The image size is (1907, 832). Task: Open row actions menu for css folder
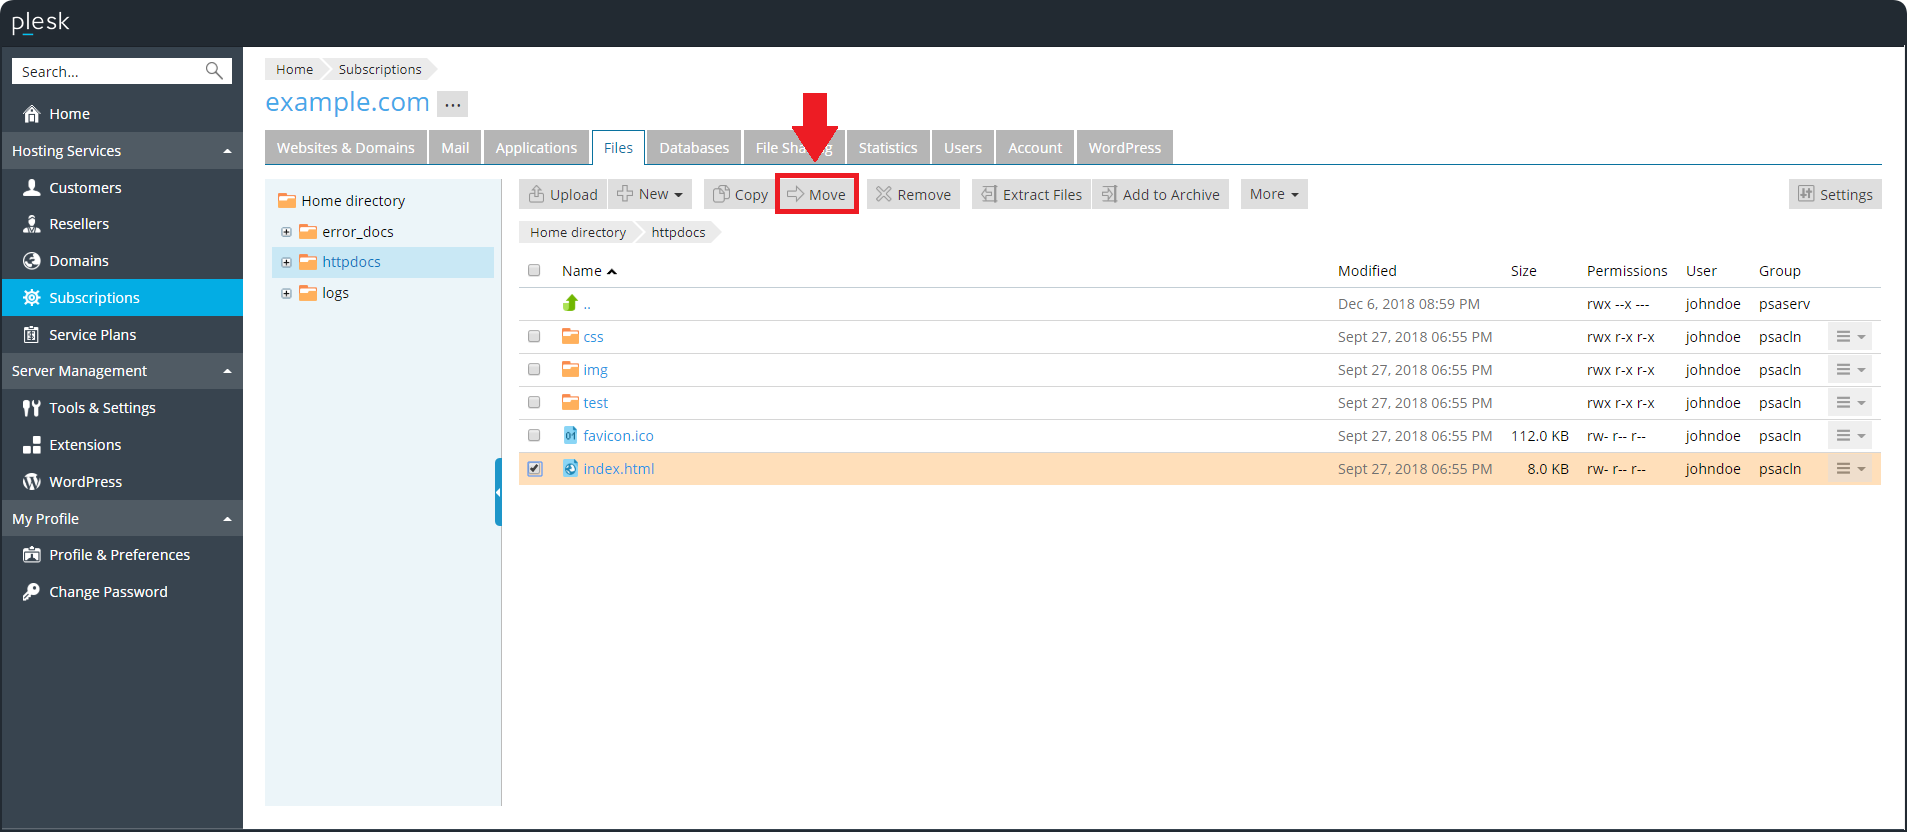click(1850, 337)
